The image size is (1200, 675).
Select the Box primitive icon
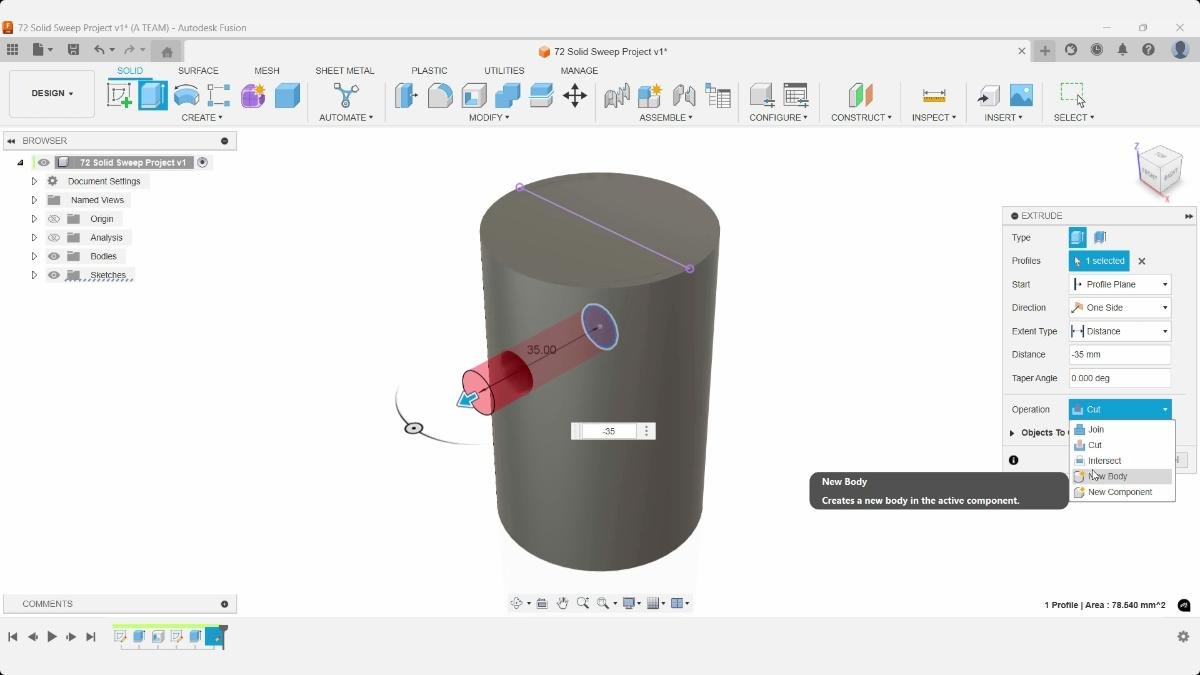point(287,95)
